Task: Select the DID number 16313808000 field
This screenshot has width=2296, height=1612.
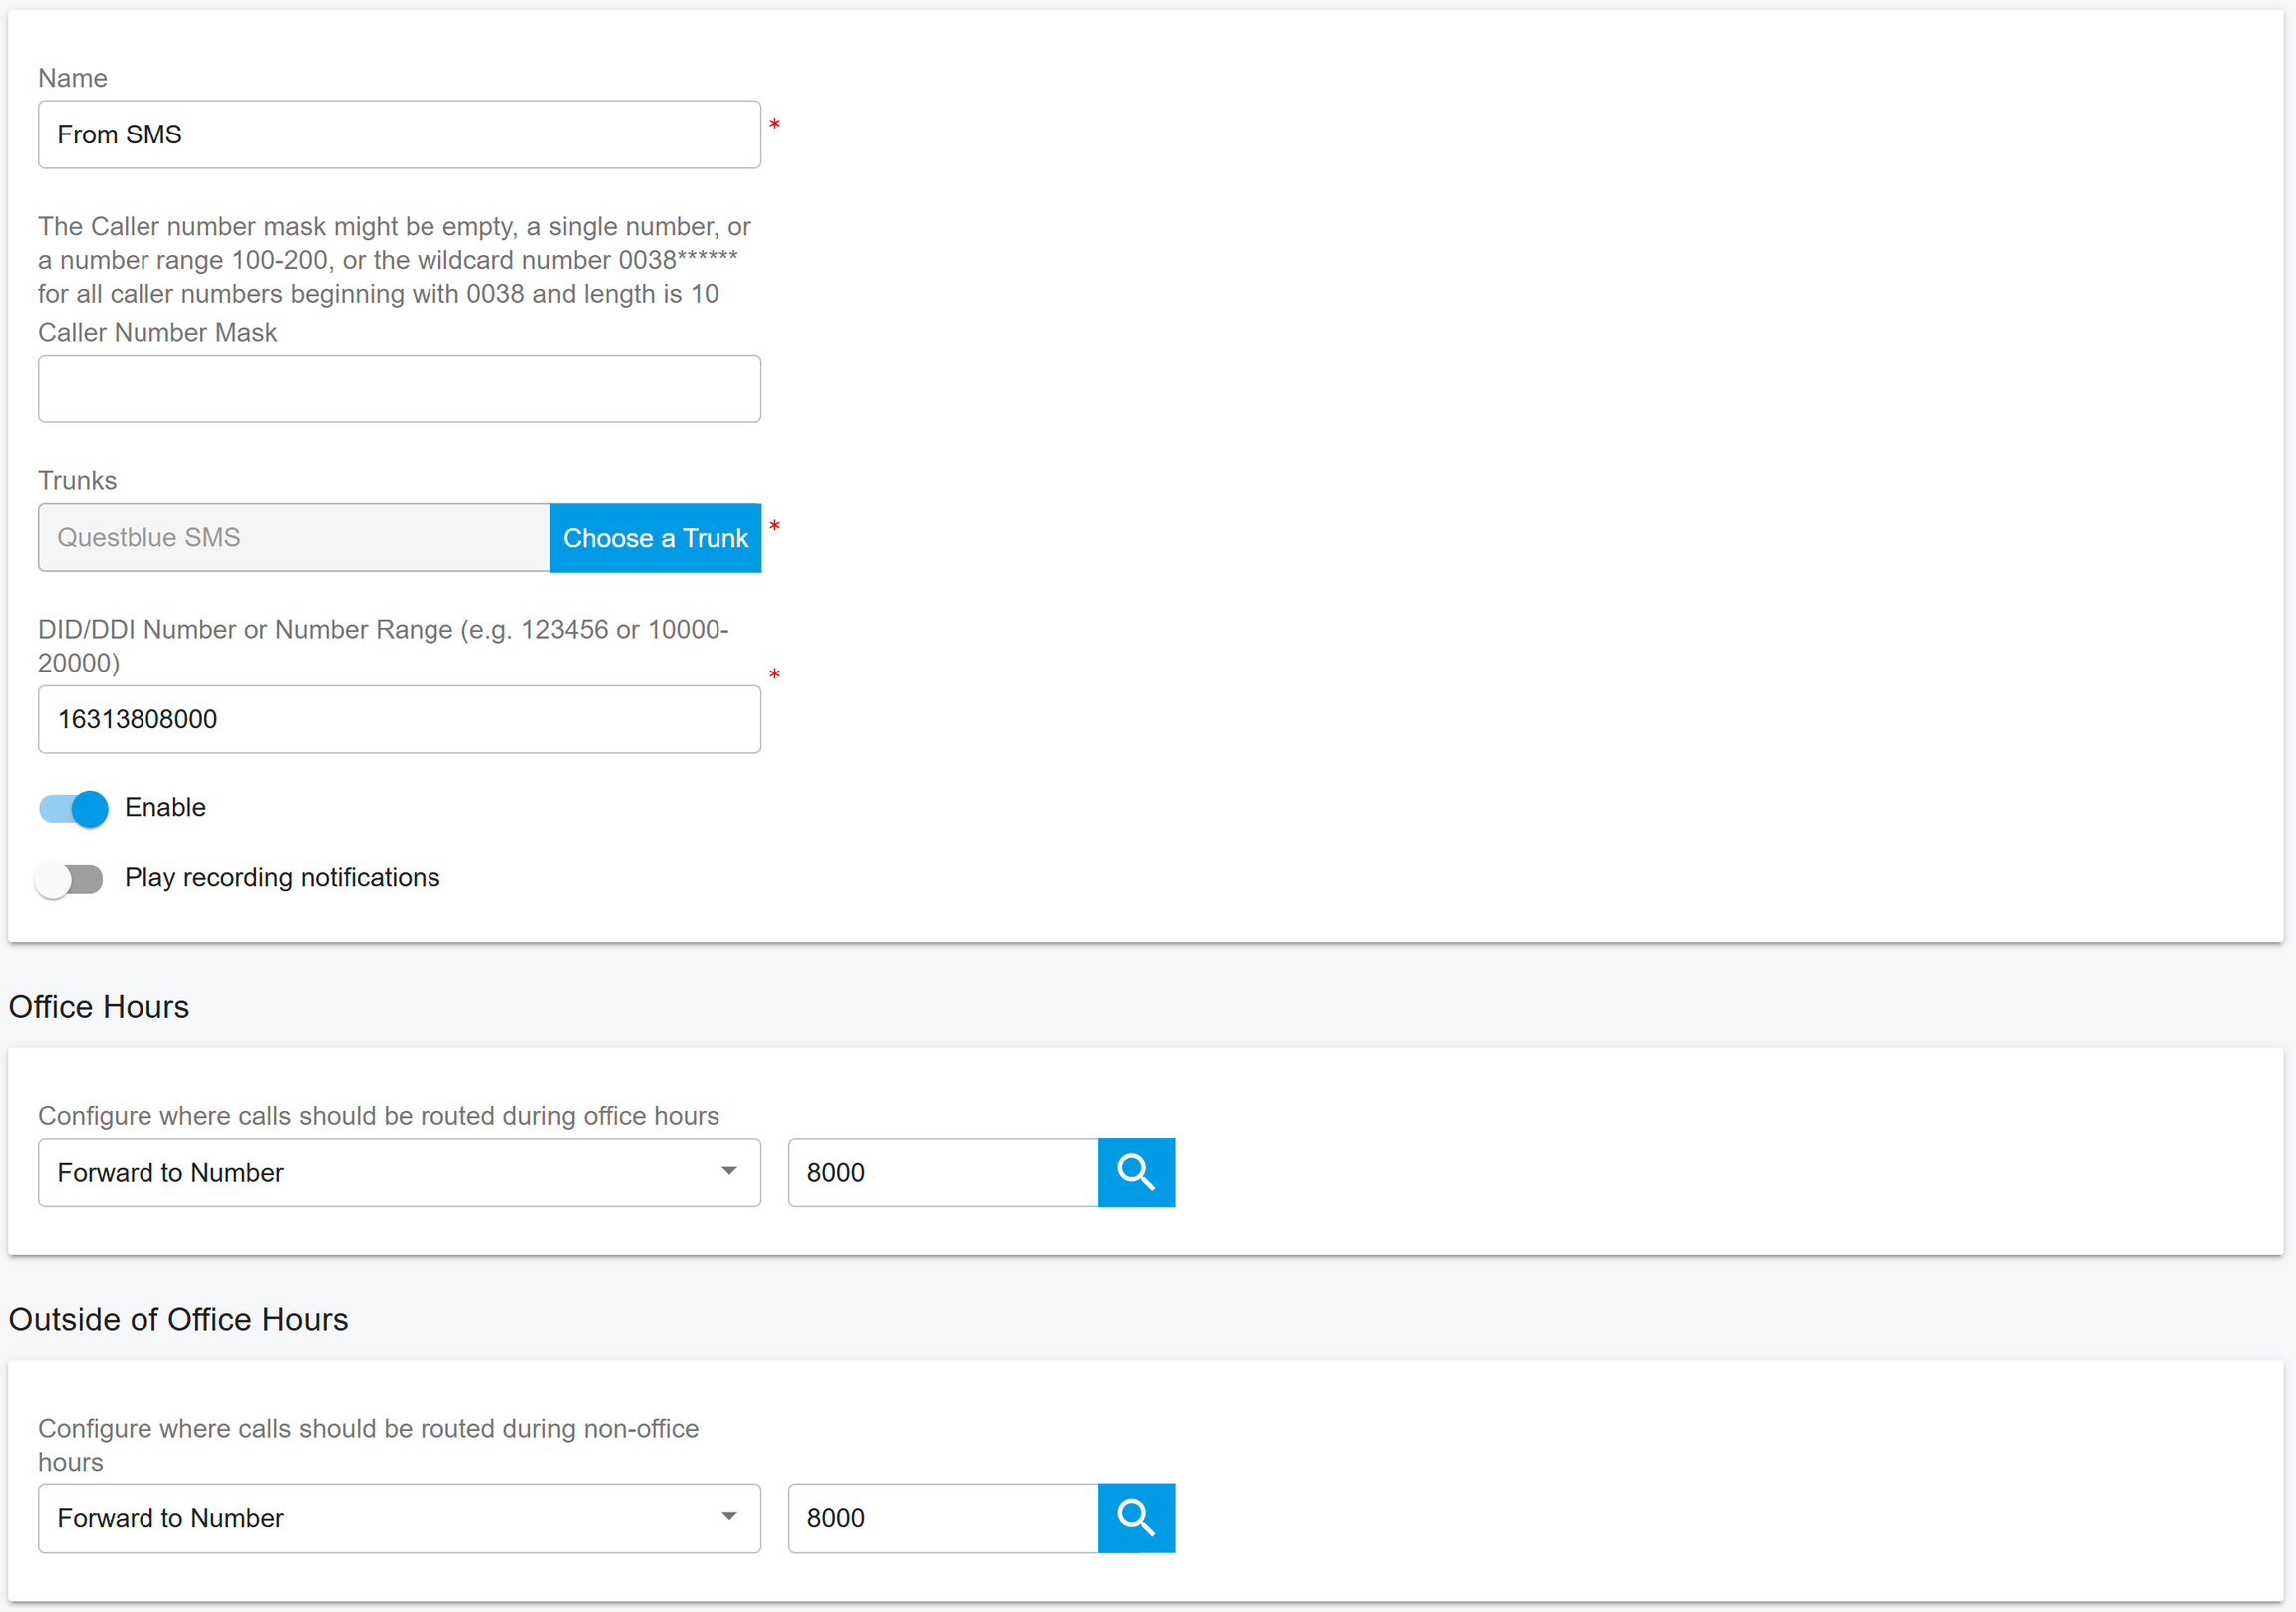Action: tap(398, 719)
